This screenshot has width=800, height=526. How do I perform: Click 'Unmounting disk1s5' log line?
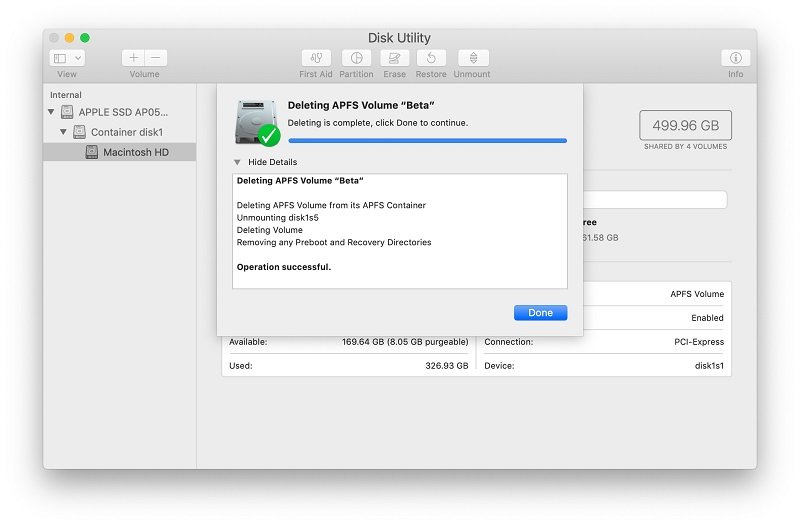[278, 218]
